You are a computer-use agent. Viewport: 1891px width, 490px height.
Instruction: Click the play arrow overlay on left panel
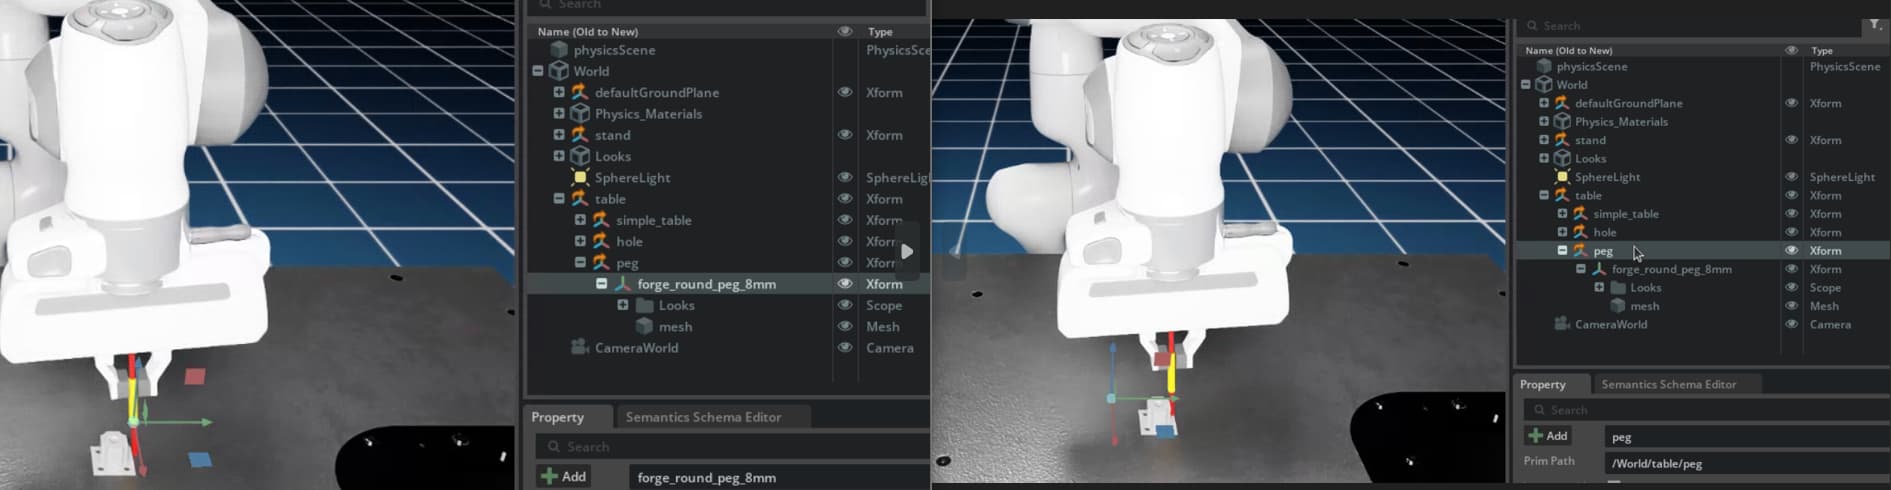[x=906, y=251]
